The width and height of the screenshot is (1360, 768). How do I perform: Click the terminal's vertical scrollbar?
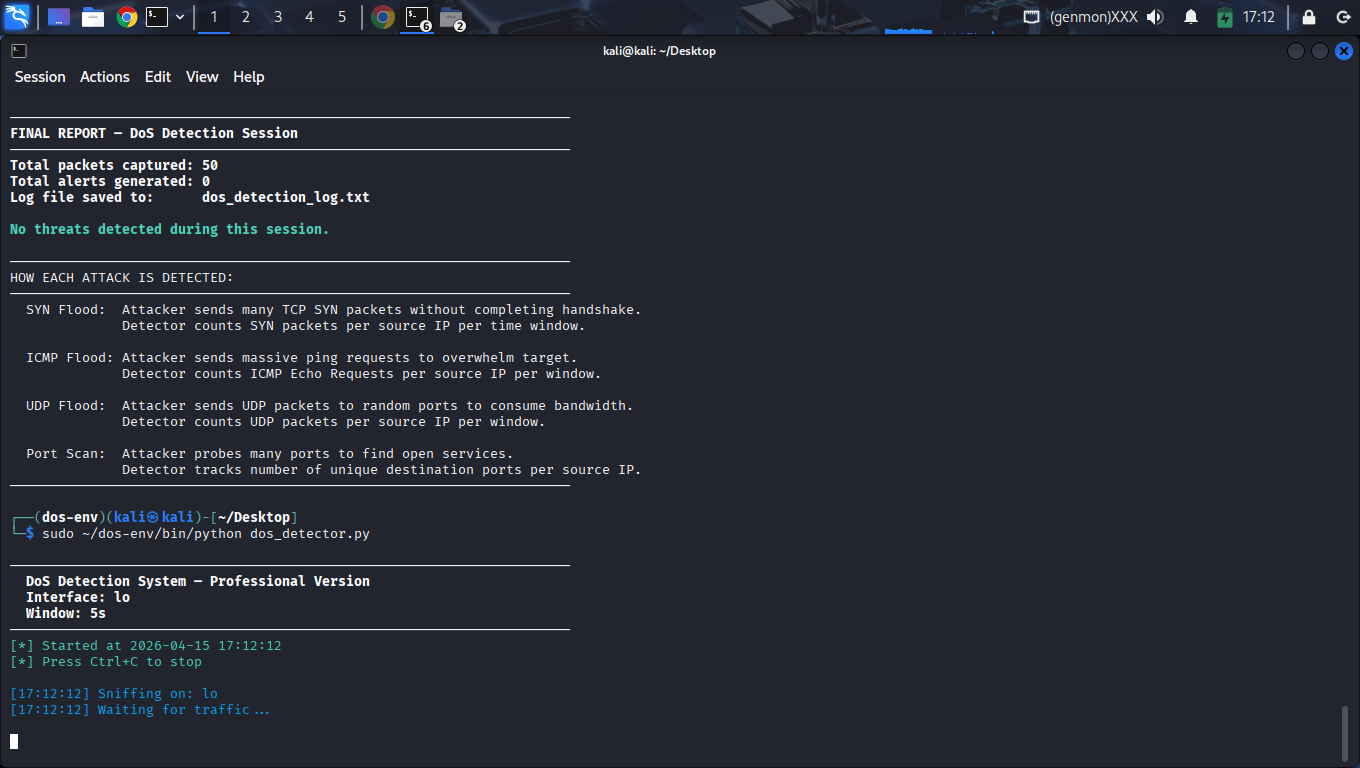click(1344, 733)
